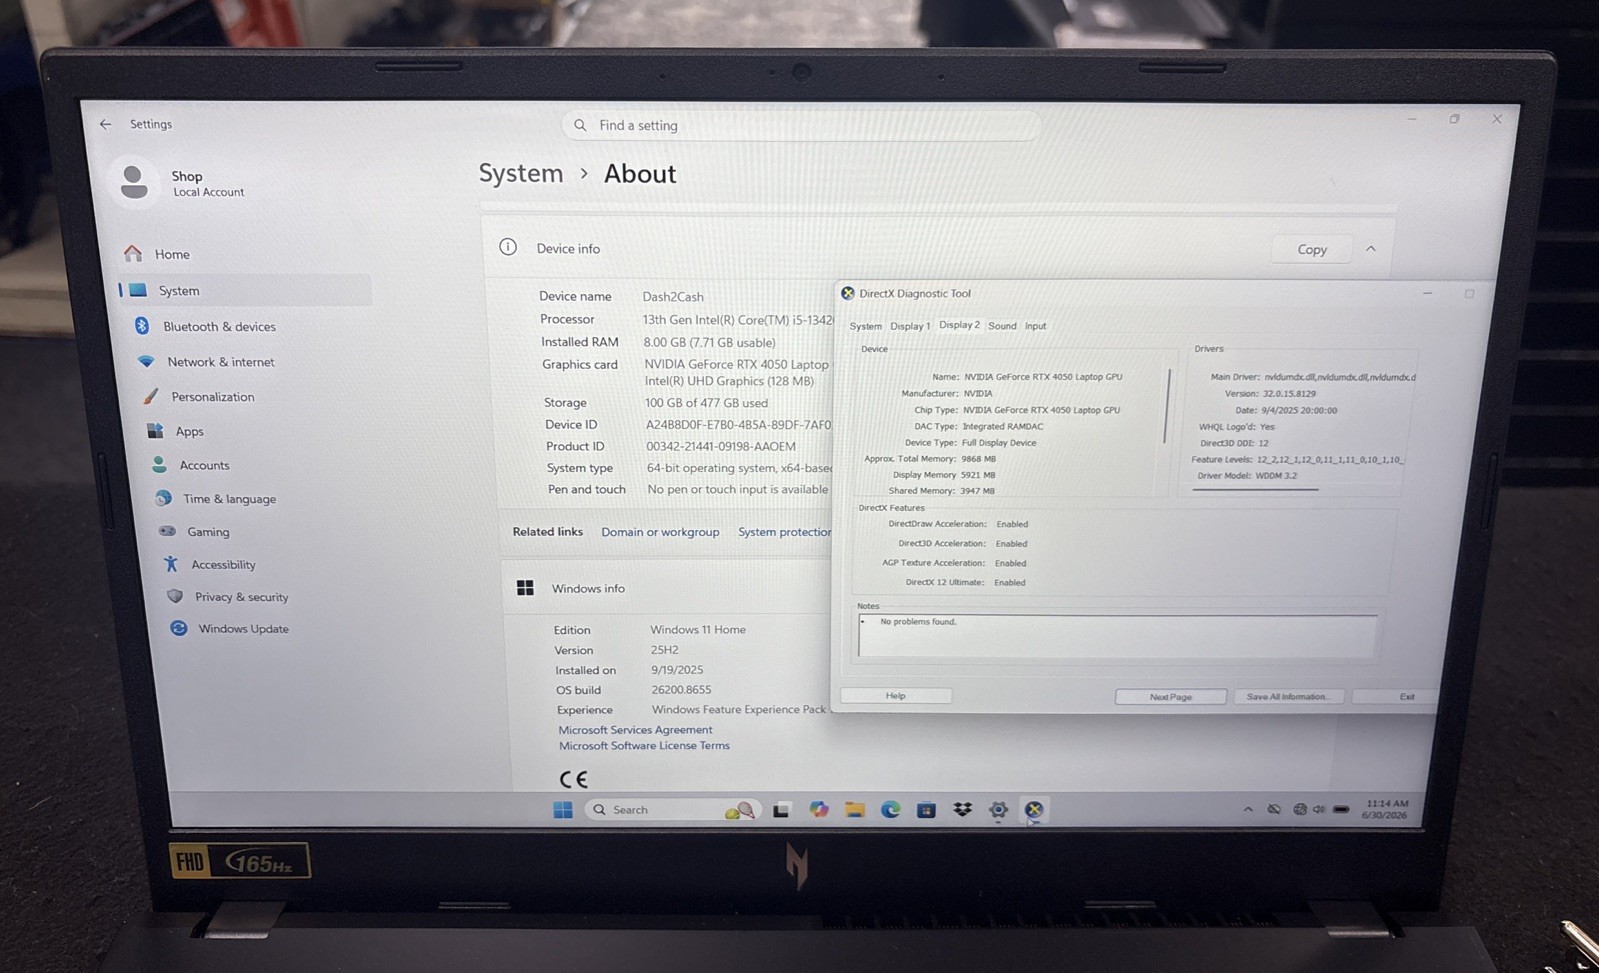Click Settings gear icon in taskbar

[998, 810]
